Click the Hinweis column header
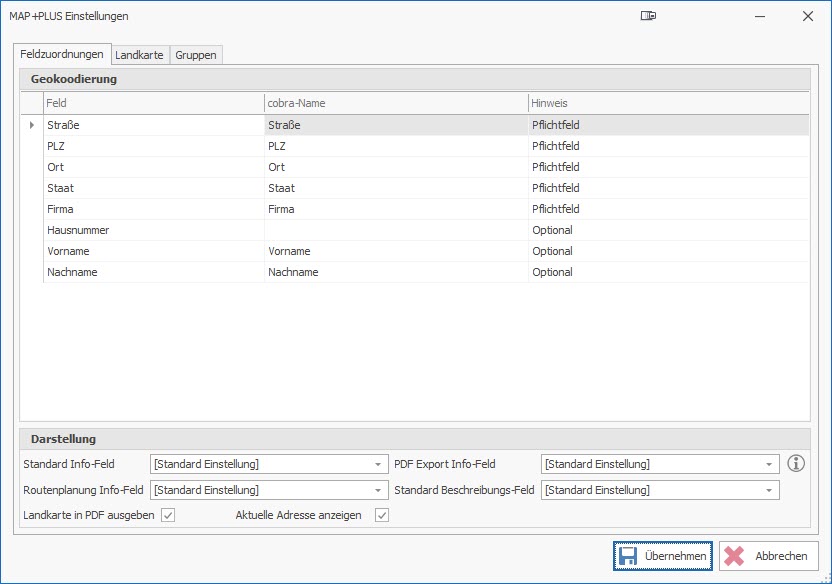832x584 pixels. click(669, 103)
